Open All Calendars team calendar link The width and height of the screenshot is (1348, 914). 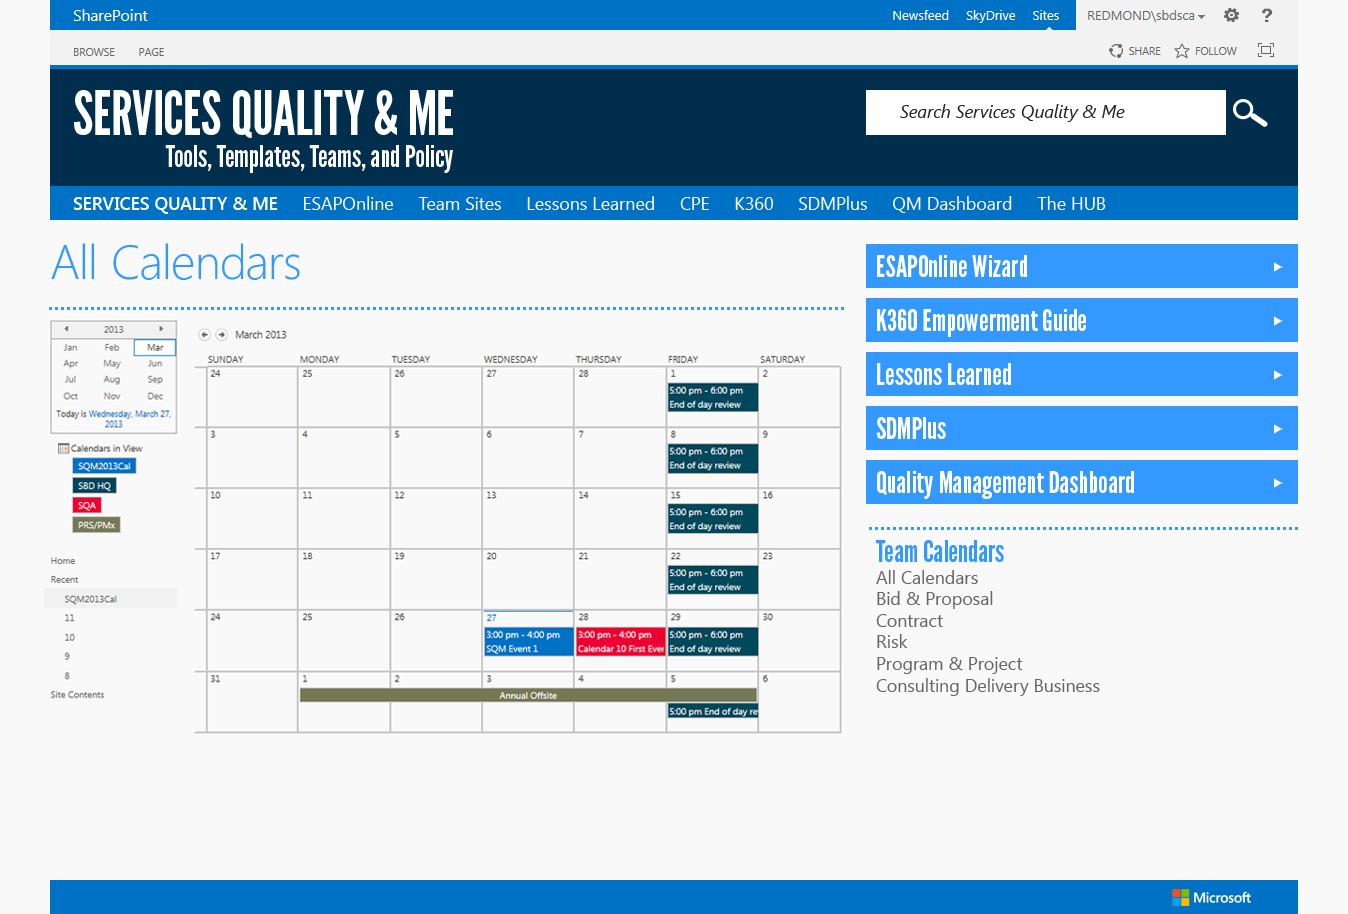(927, 578)
